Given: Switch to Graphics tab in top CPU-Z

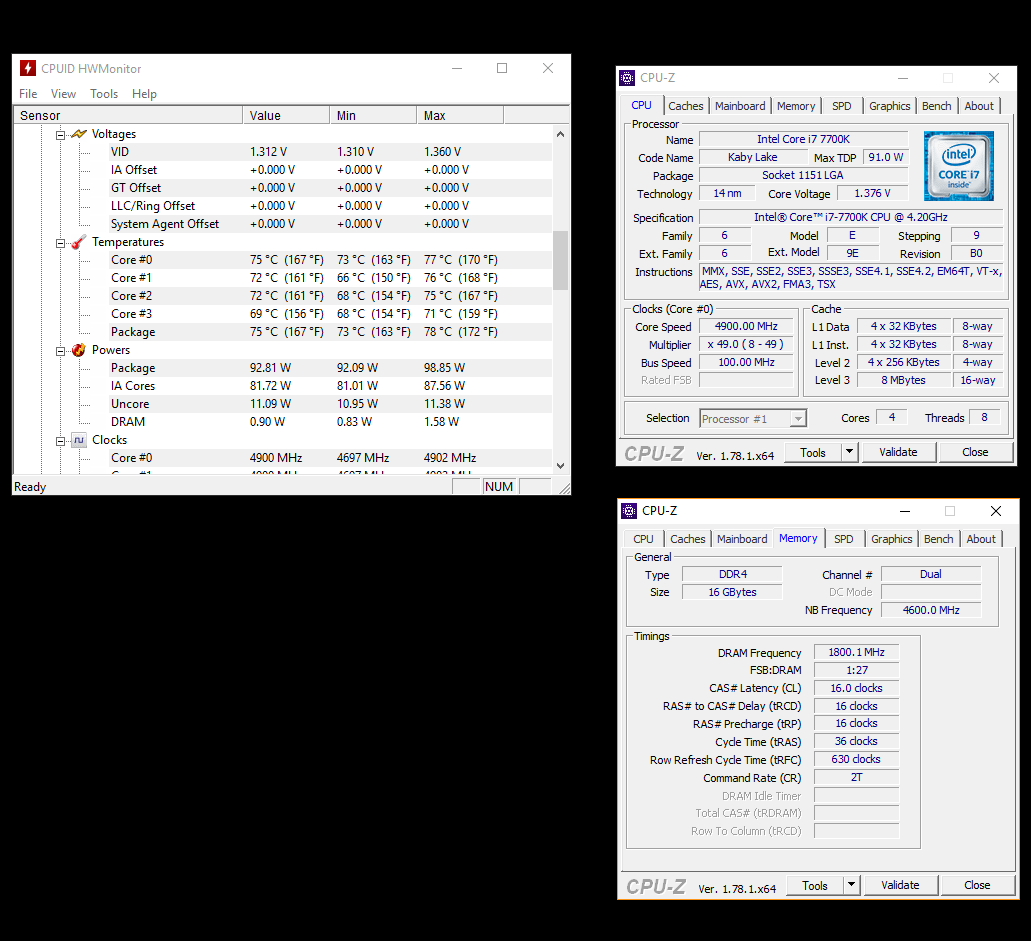Looking at the screenshot, I should click(890, 106).
